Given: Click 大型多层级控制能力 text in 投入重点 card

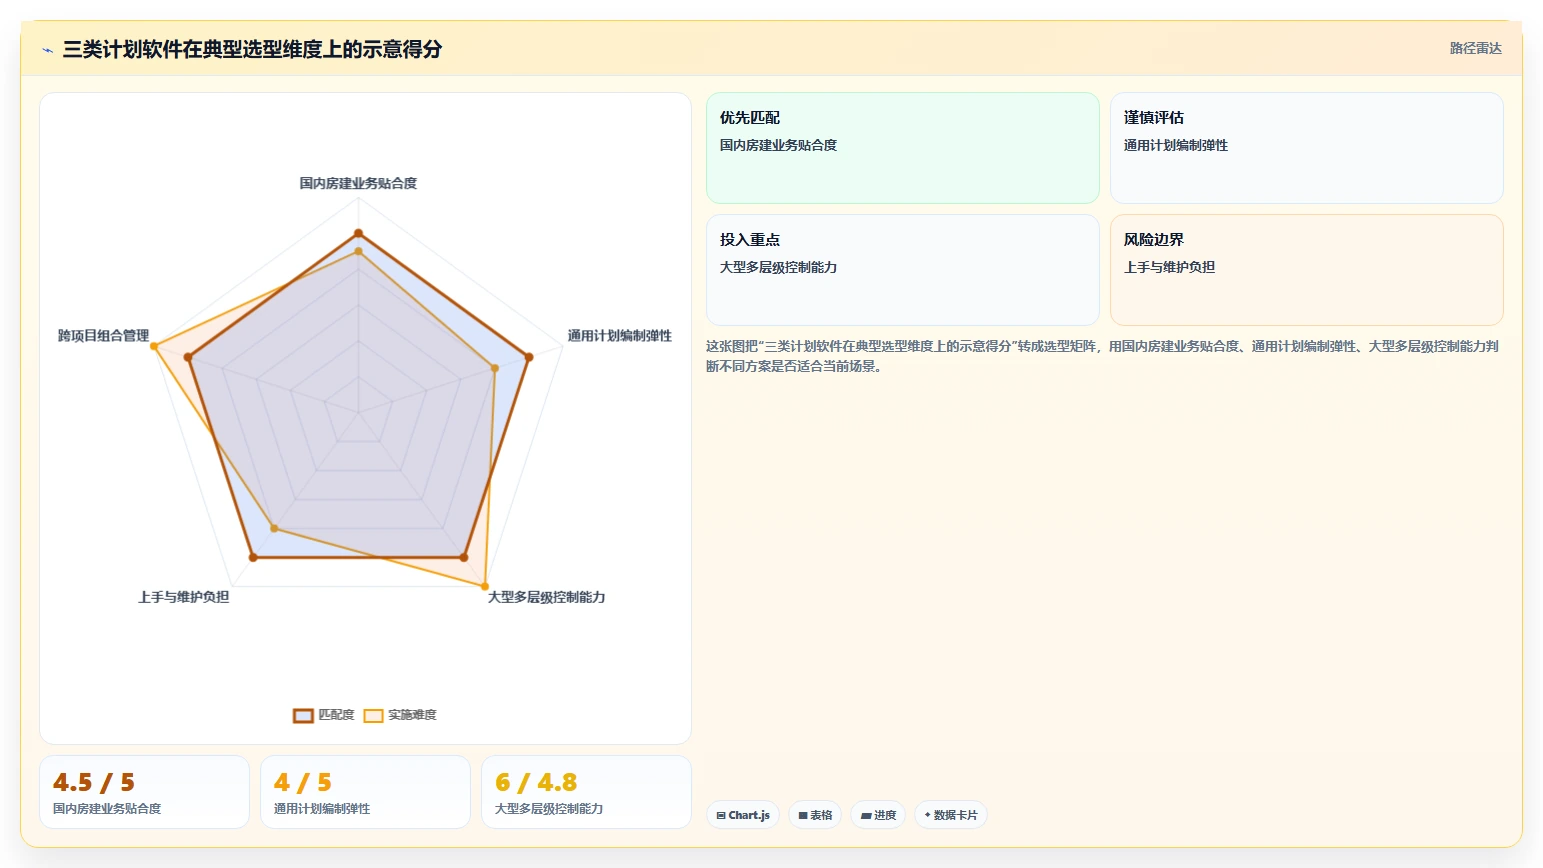Looking at the screenshot, I should (x=778, y=267).
